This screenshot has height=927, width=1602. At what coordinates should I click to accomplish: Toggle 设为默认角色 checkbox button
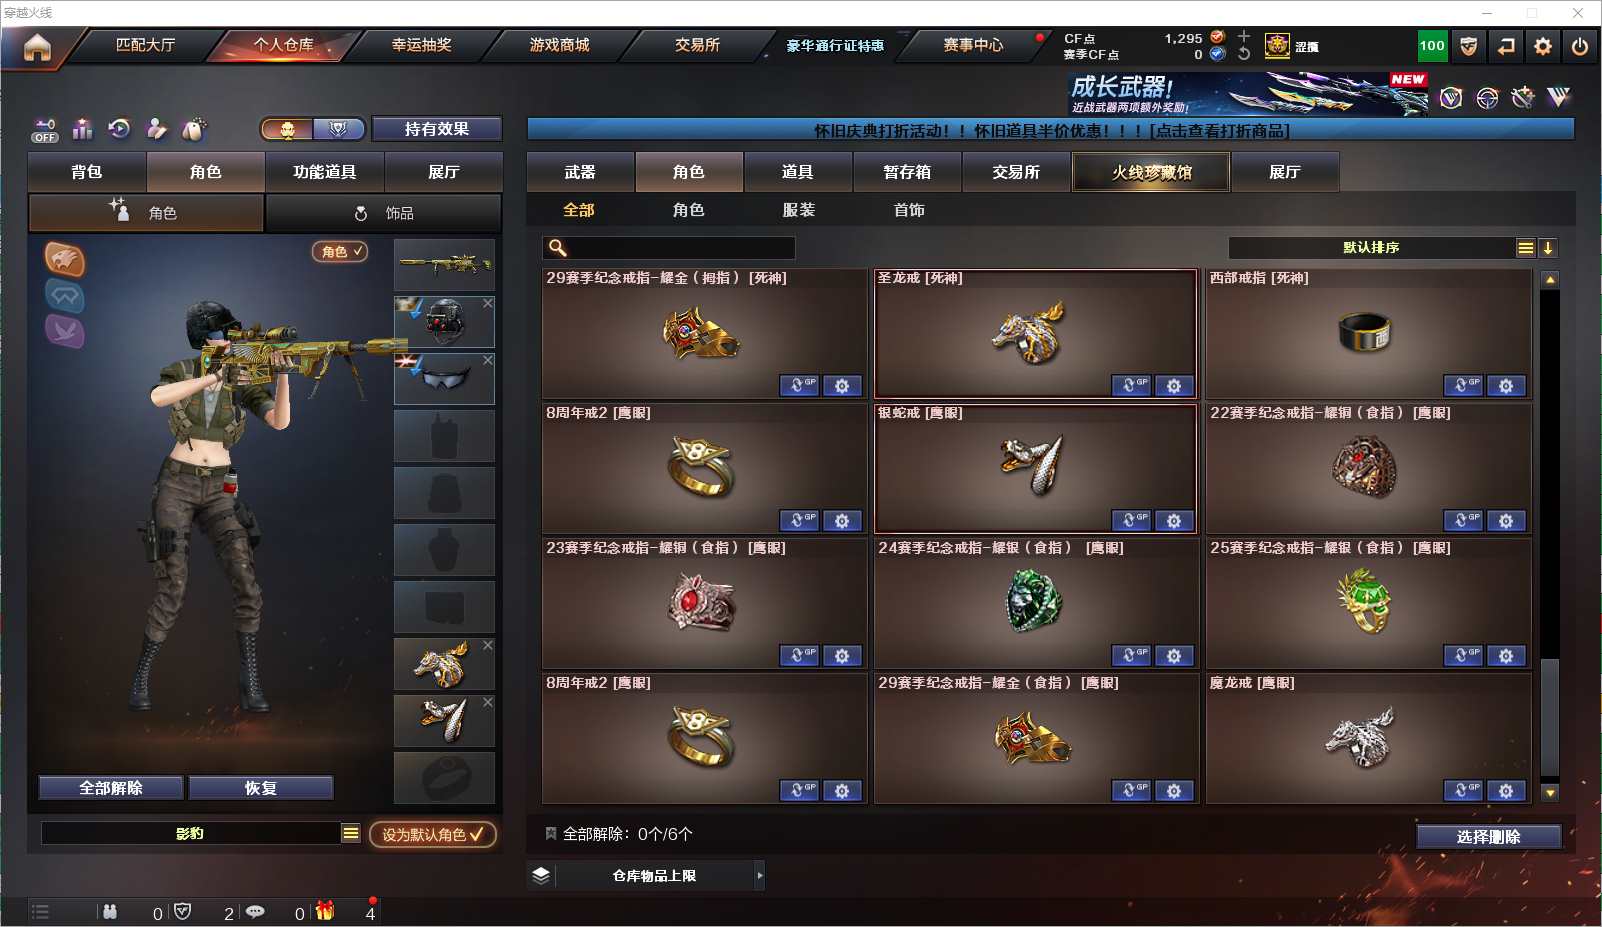coord(433,834)
